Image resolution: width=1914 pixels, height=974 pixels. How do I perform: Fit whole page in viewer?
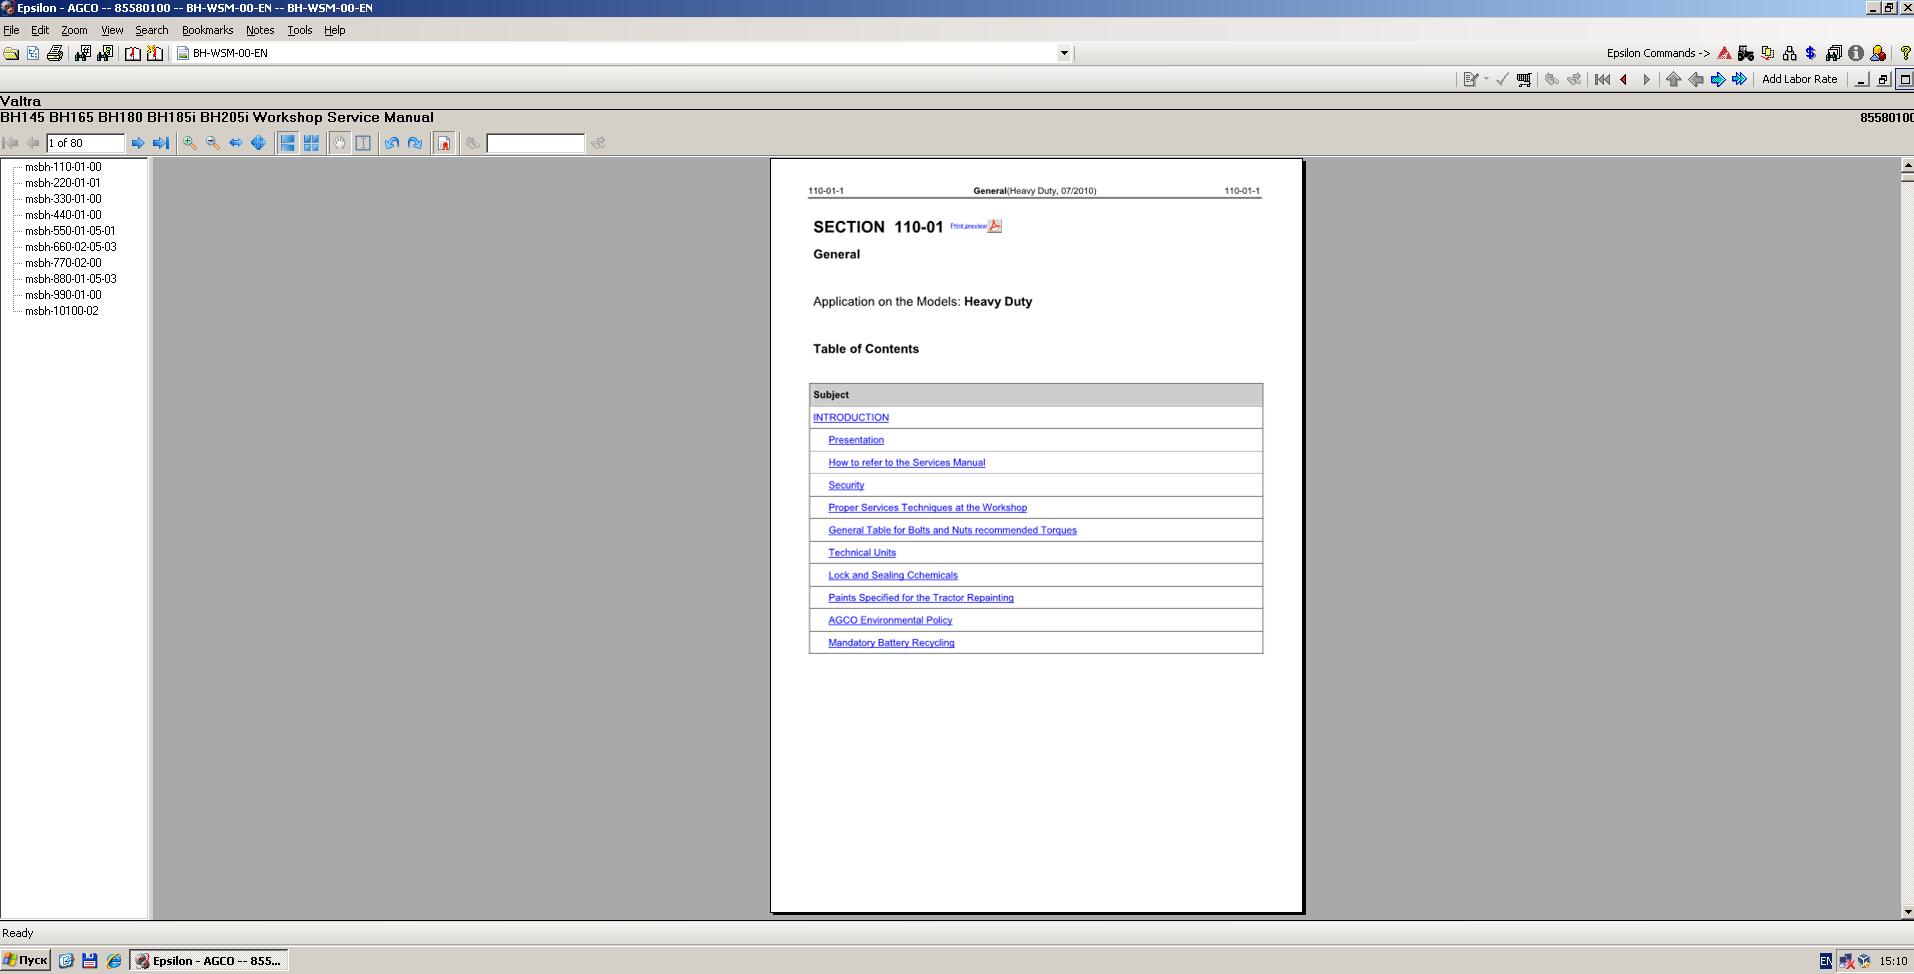(258, 143)
